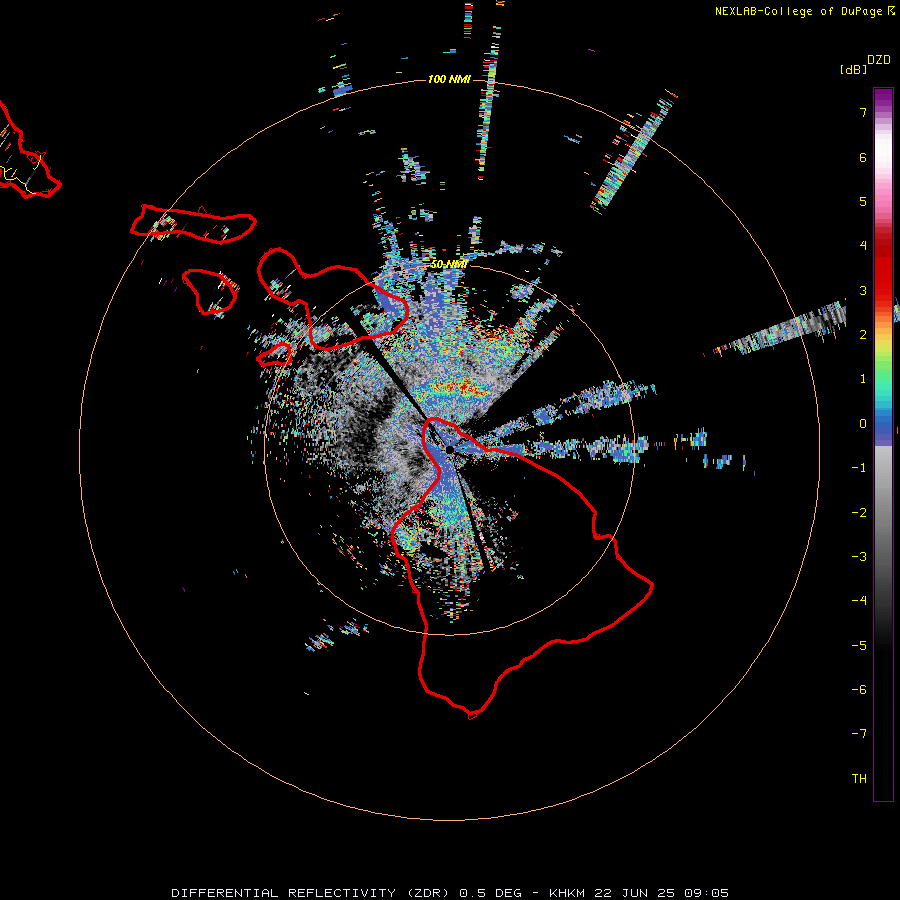Select the 3 value on the scale

point(863,290)
